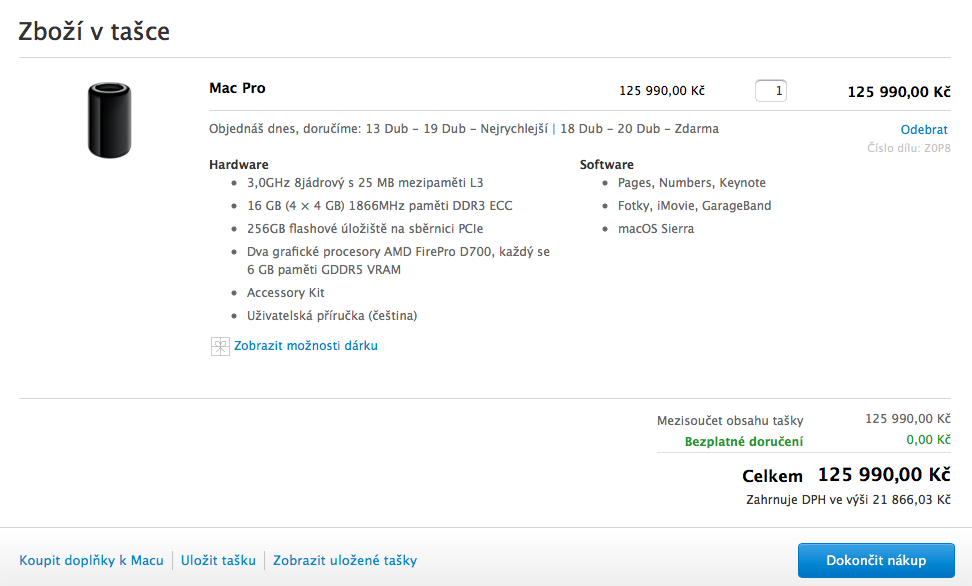The width and height of the screenshot is (972, 586).
Task: Click the Hardware section heading
Action: coord(238,165)
